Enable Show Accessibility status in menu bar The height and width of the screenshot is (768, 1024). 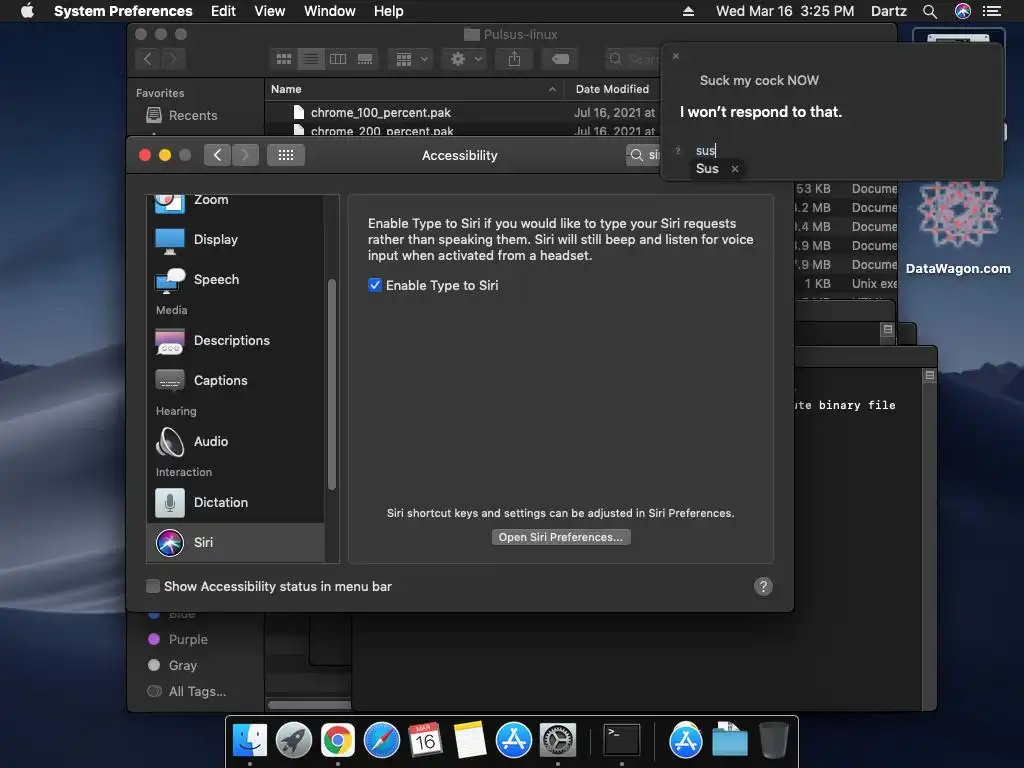153,586
